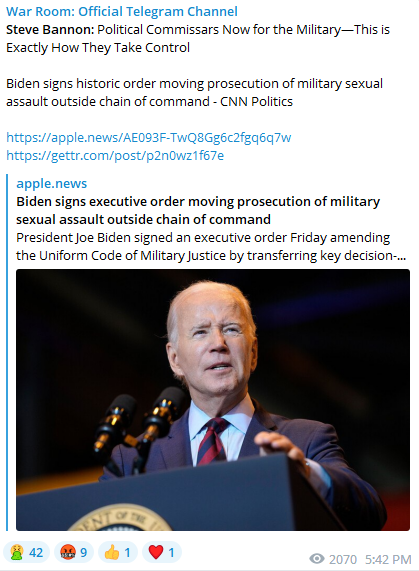Image resolution: width=419 pixels, height=571 pixels.
Task: Open the Biden signs executive order preview title
Action: coord(198,210)
